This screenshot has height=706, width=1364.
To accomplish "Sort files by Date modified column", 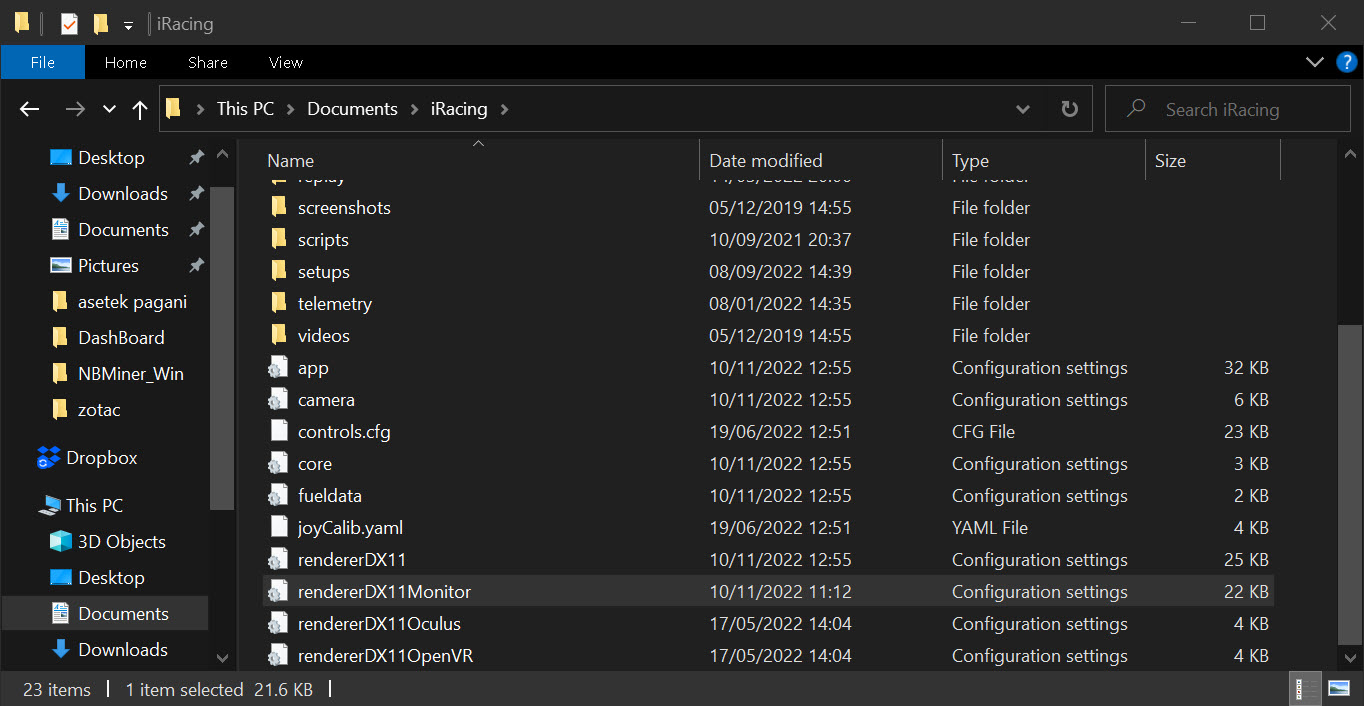I will pyautogui.click(x=765, y=160).
